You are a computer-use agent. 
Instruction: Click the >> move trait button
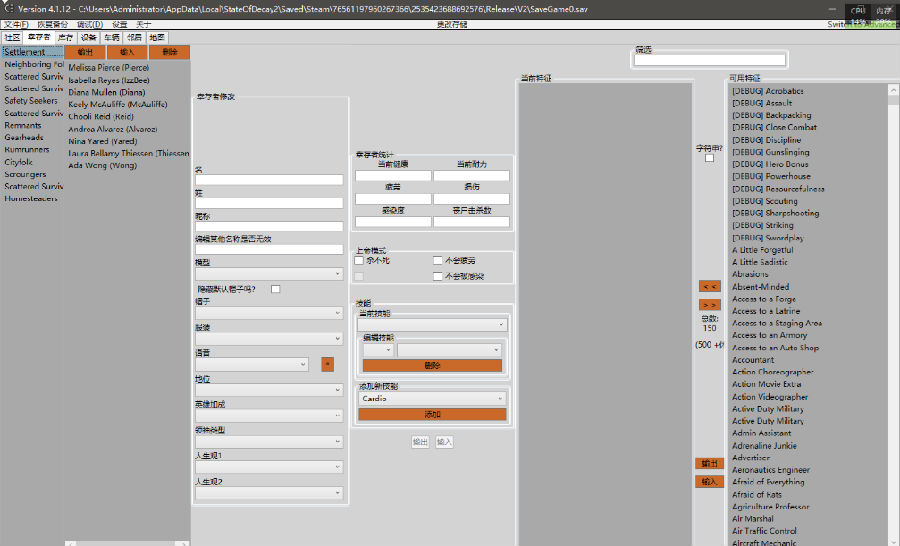(709, 304)
